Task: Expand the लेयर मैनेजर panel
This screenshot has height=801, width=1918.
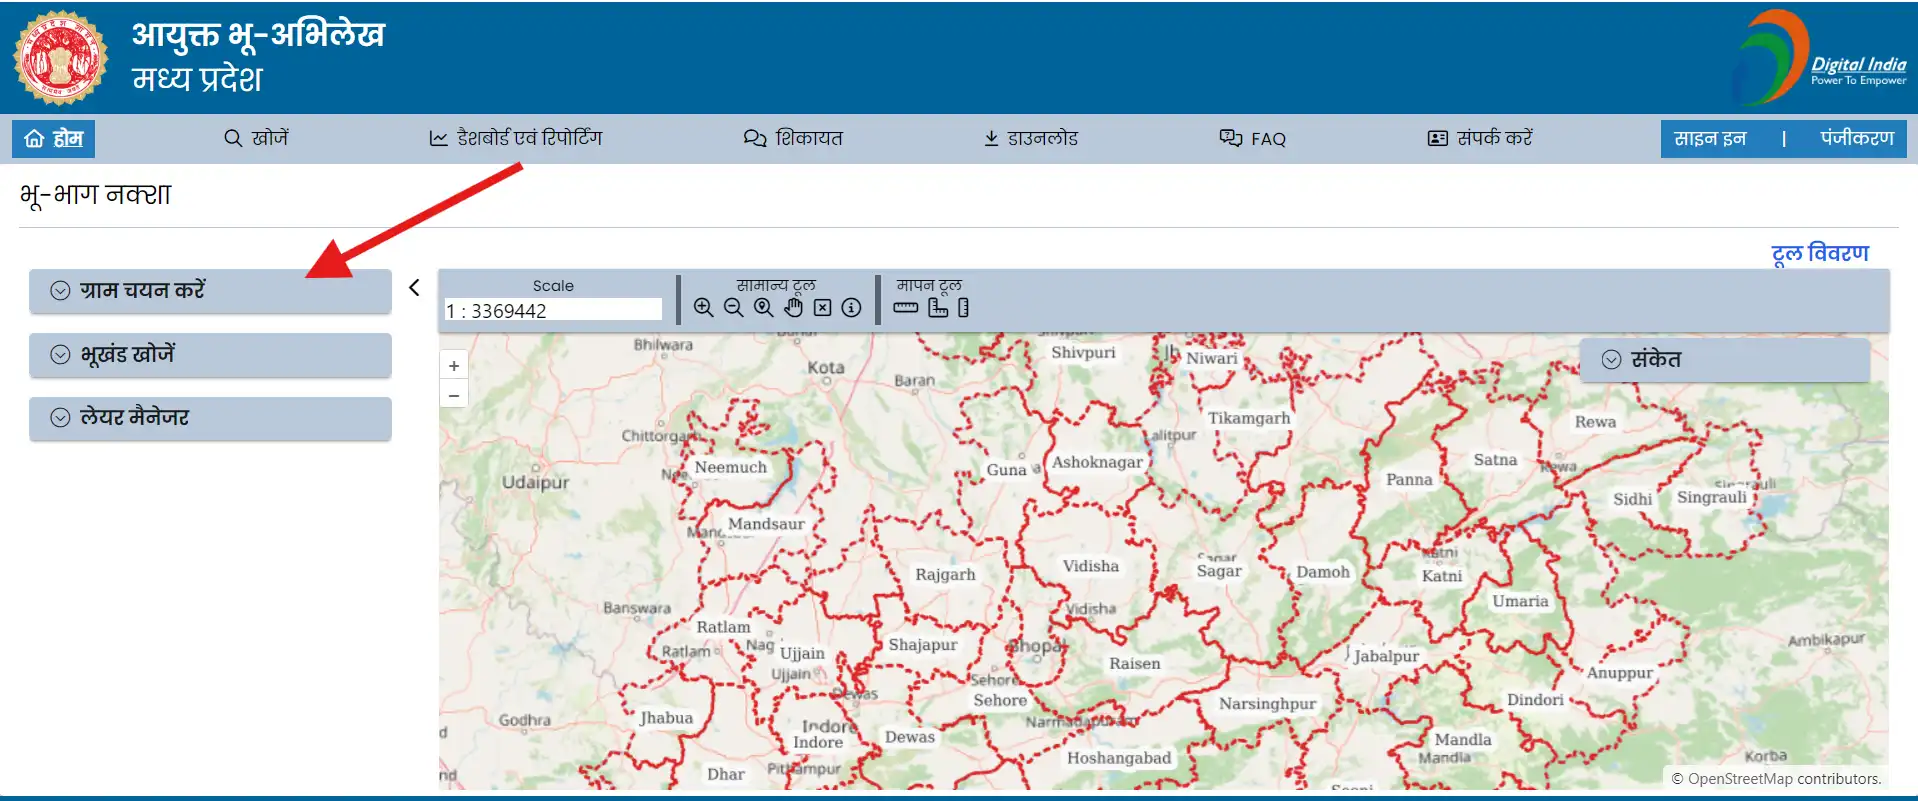Action: click(210, 418)
